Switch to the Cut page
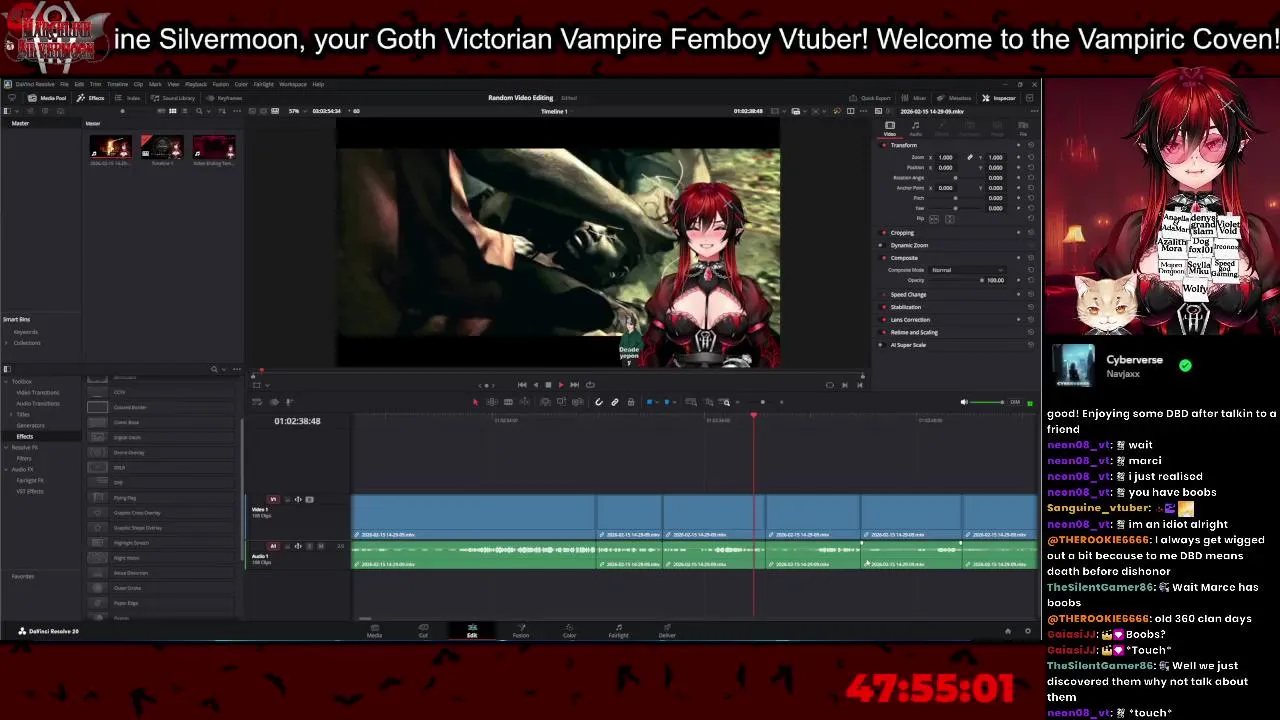1280x720 pixels. [x=423, y=631]
